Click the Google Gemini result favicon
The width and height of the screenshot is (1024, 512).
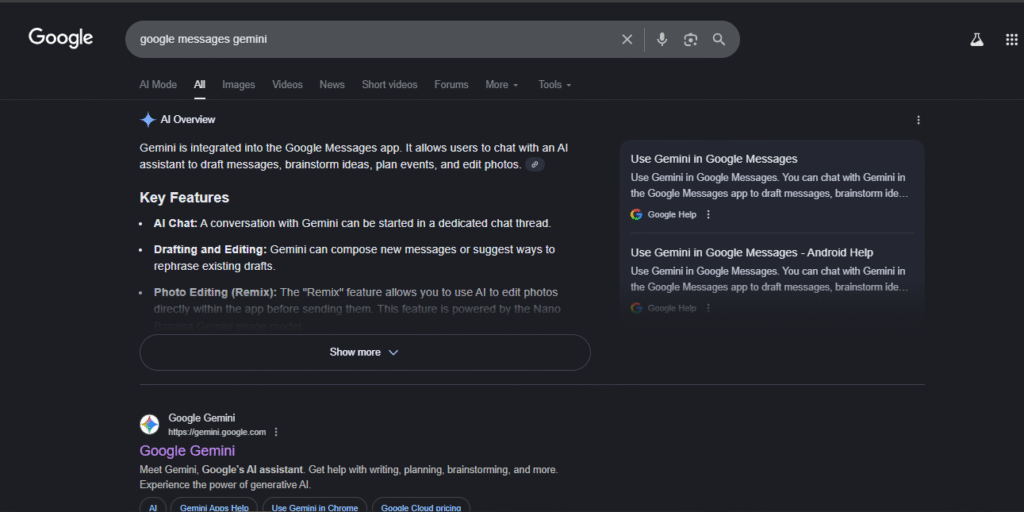[x=150, y=424]
